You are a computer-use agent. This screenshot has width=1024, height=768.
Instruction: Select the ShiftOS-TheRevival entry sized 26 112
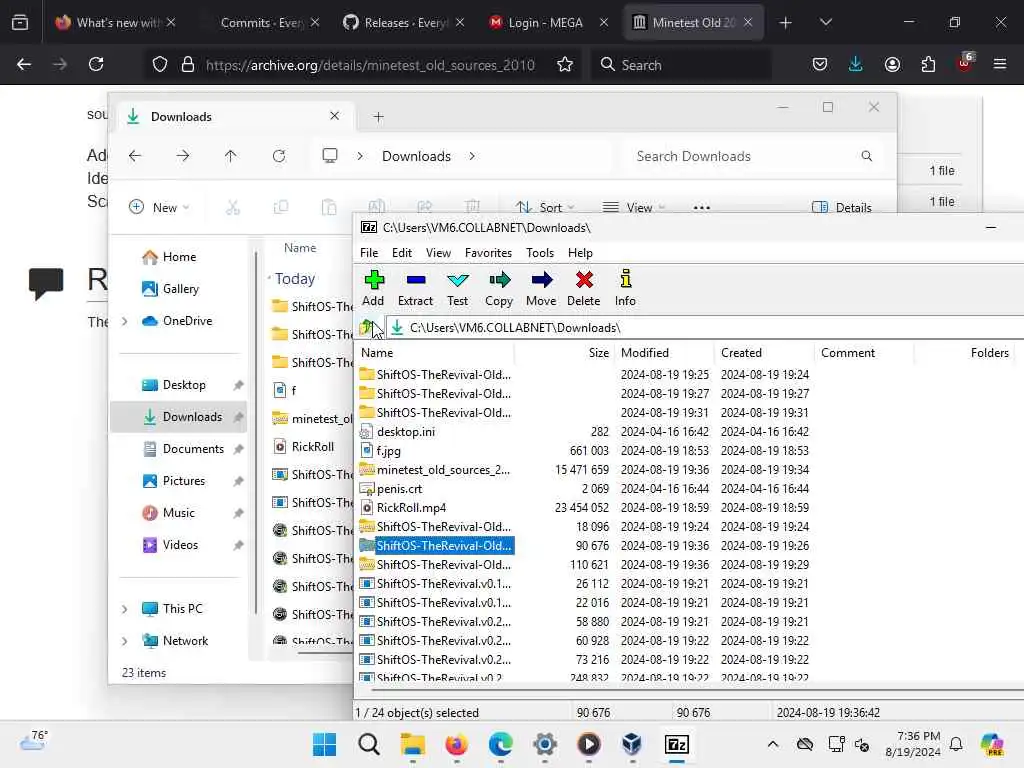point(443,584)
